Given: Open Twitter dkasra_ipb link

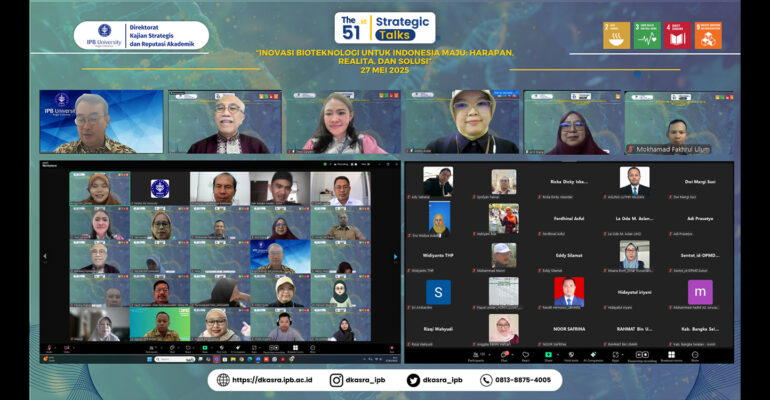Looking at the screenshot, I should point(435,380).
